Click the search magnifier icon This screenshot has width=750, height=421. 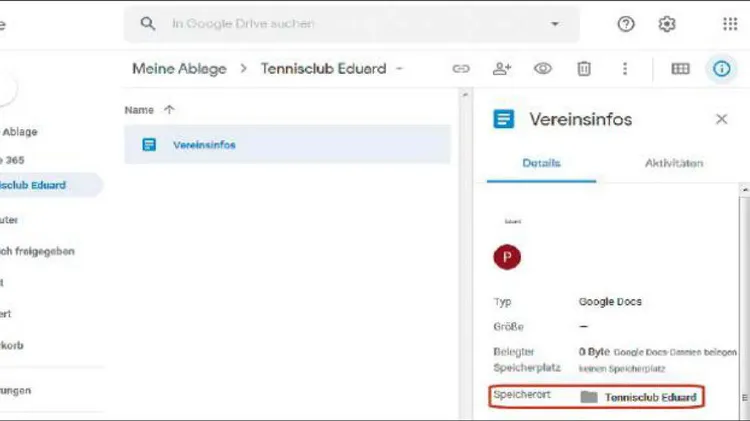tap(147, 23)
